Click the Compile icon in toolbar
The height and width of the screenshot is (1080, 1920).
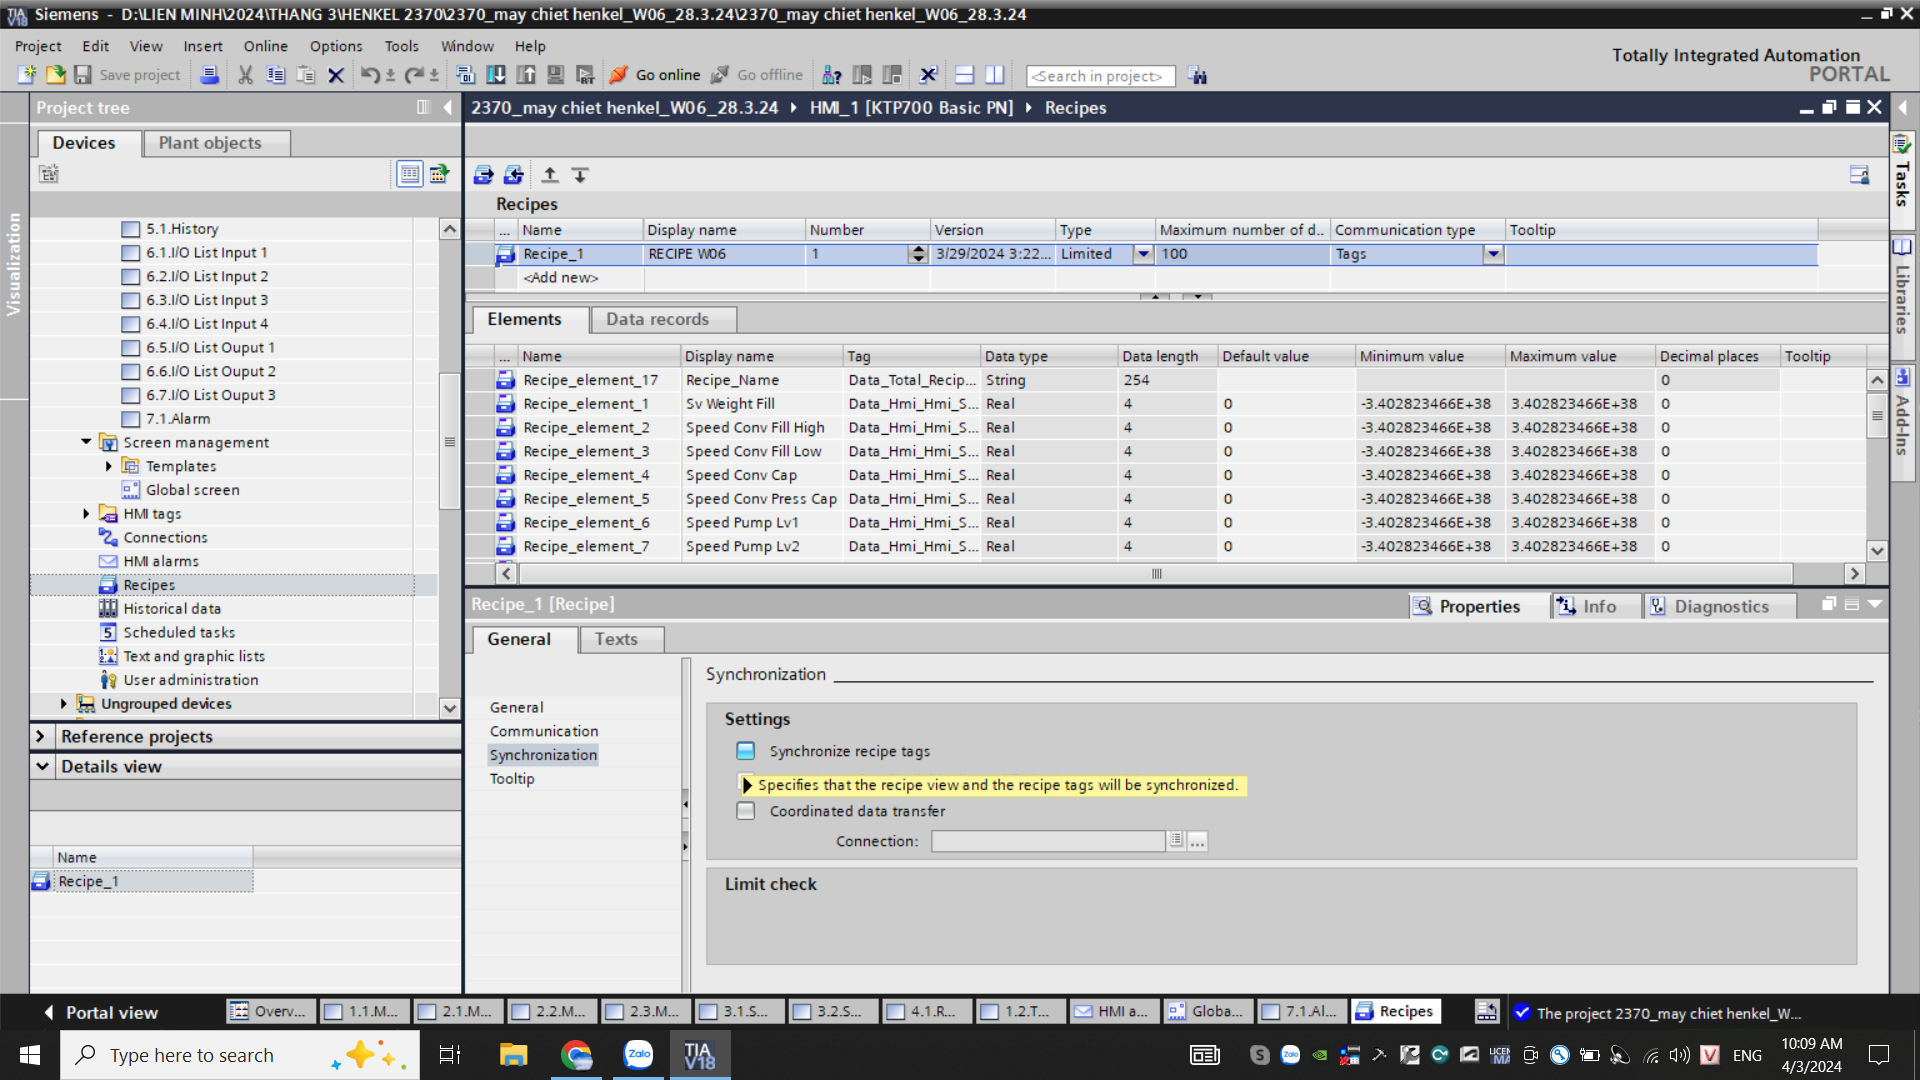pyautogui.click(x=465, y=75)
